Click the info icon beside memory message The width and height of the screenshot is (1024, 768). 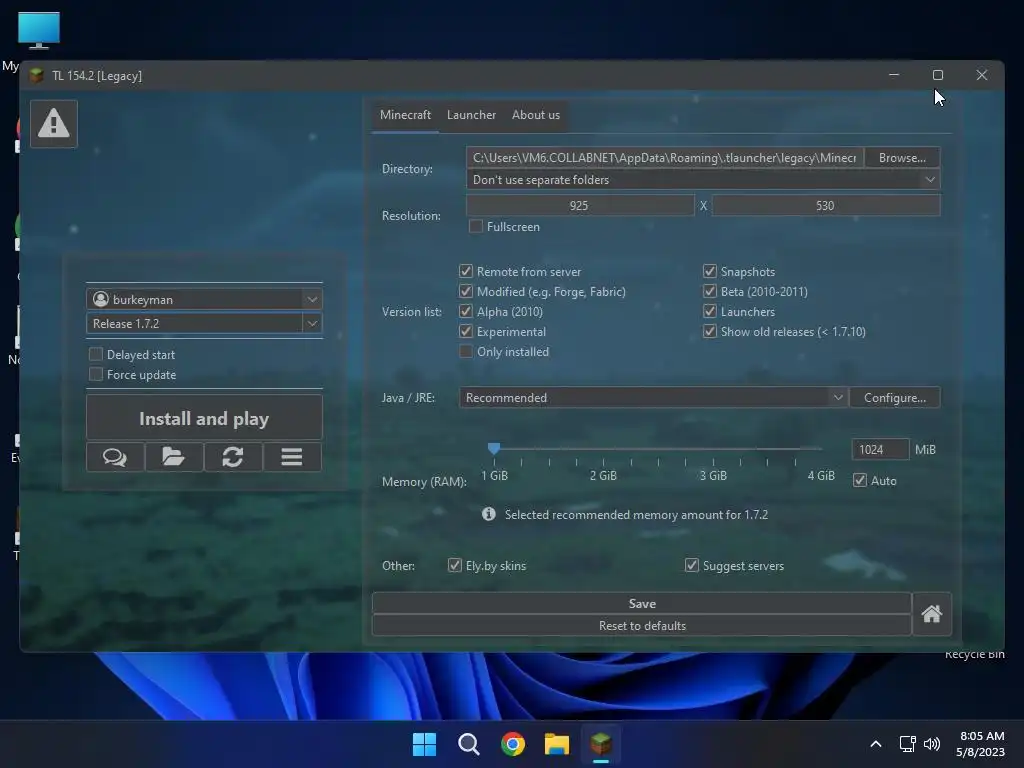tap(488, 514)
